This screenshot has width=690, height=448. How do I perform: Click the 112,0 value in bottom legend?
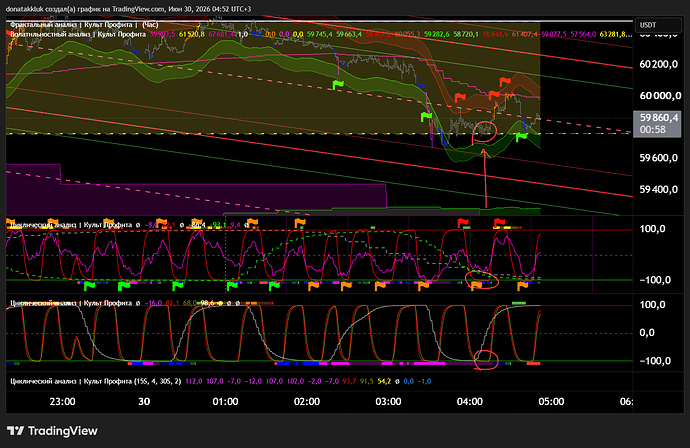pyautogui.click(x=194, y=381)
